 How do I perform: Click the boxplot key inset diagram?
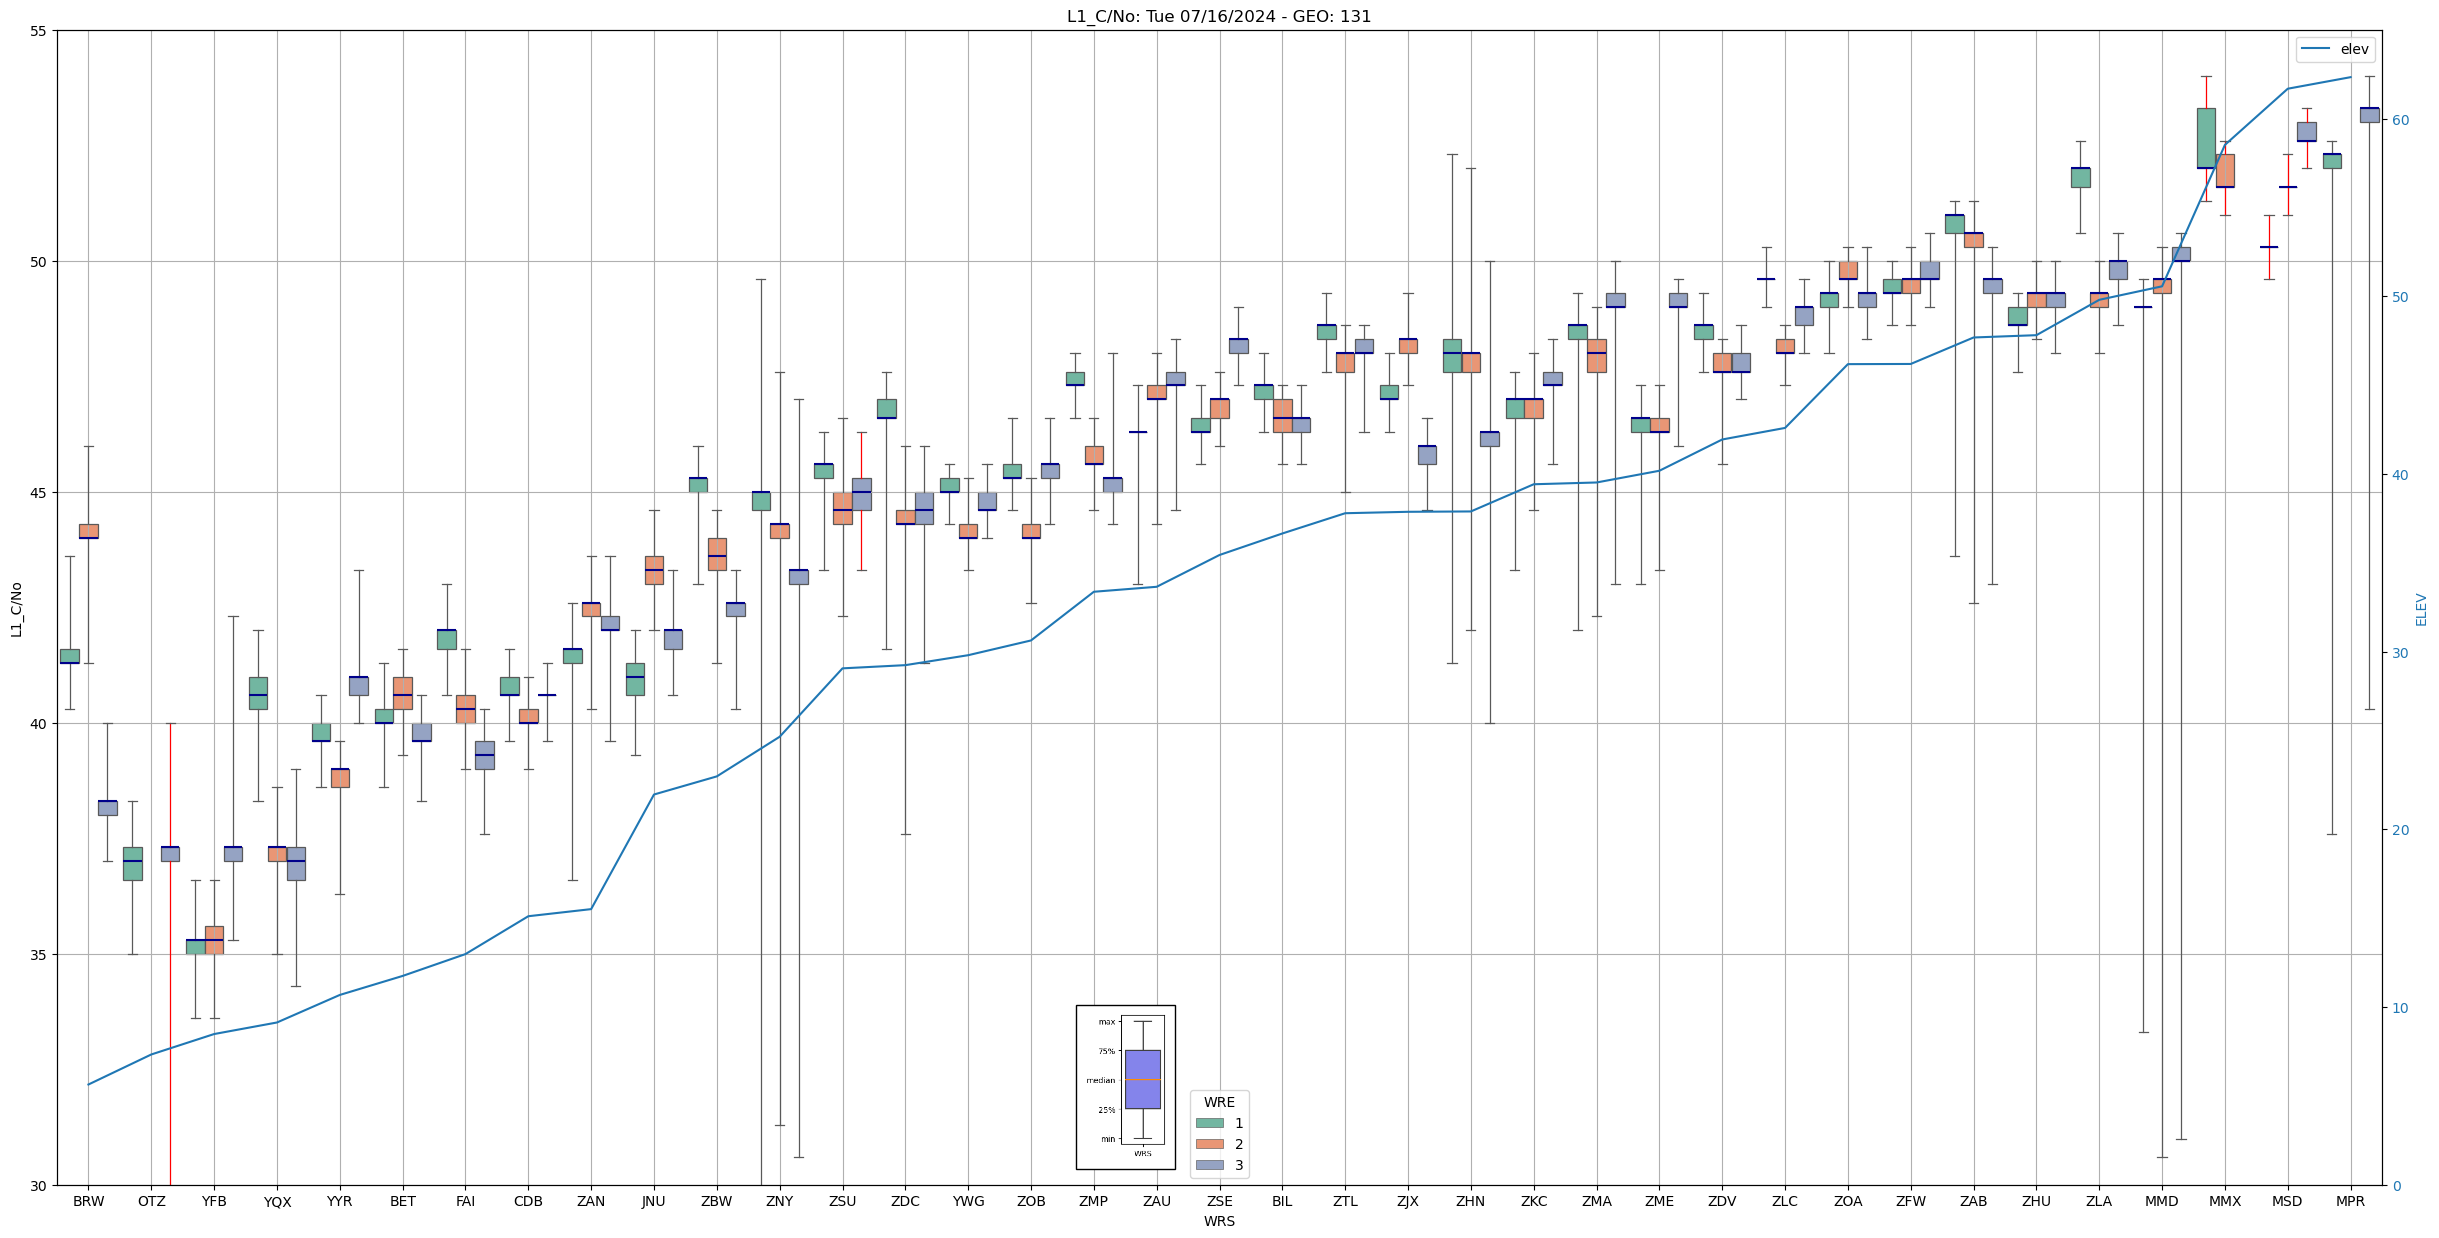[x=1125, y=1087]
